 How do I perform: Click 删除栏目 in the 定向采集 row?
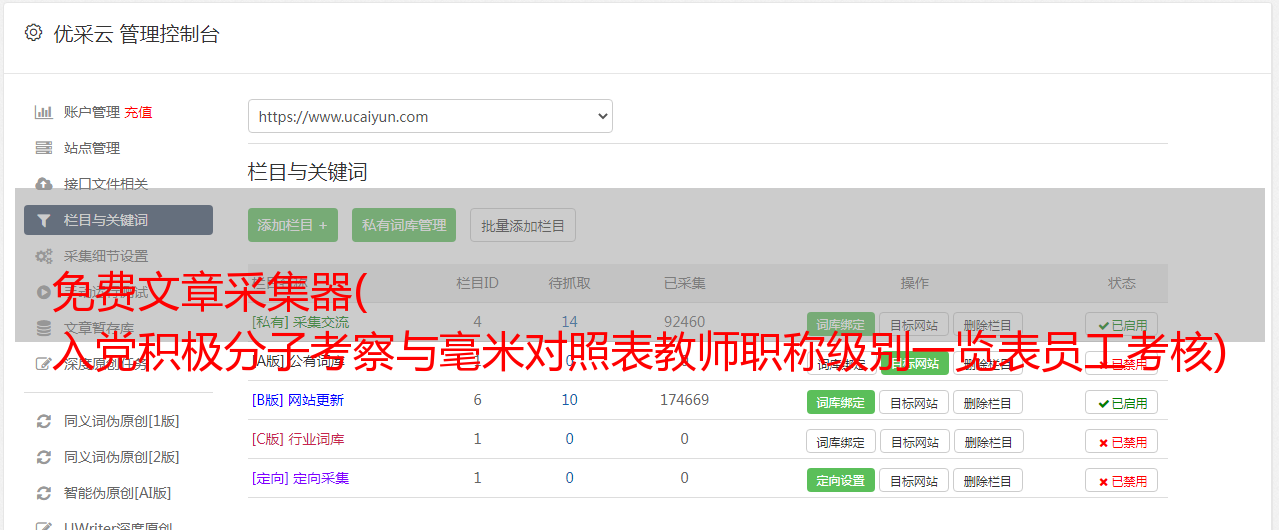tap(988, 480)
